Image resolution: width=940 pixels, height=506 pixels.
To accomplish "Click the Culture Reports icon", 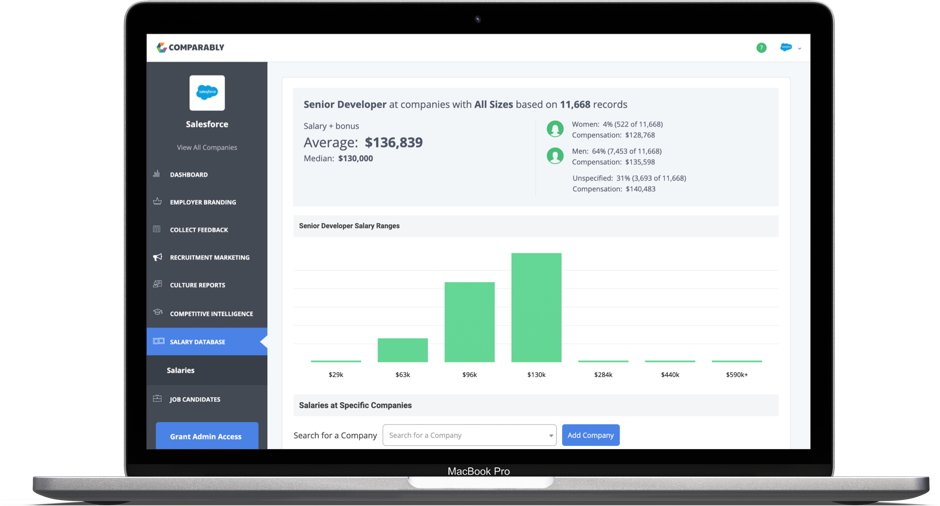I will click(x=157, y=284).
